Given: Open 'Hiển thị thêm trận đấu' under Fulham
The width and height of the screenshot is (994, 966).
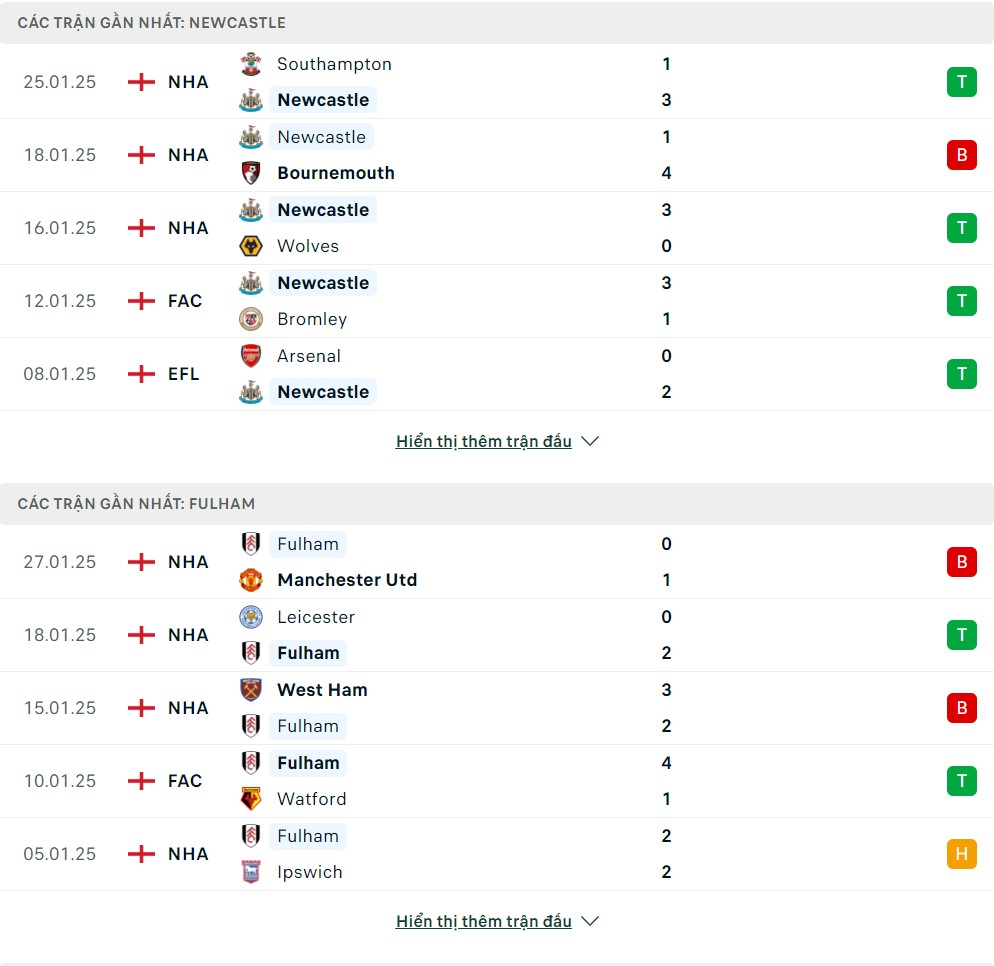Looking at the screenshot, I should click(484, 921).
